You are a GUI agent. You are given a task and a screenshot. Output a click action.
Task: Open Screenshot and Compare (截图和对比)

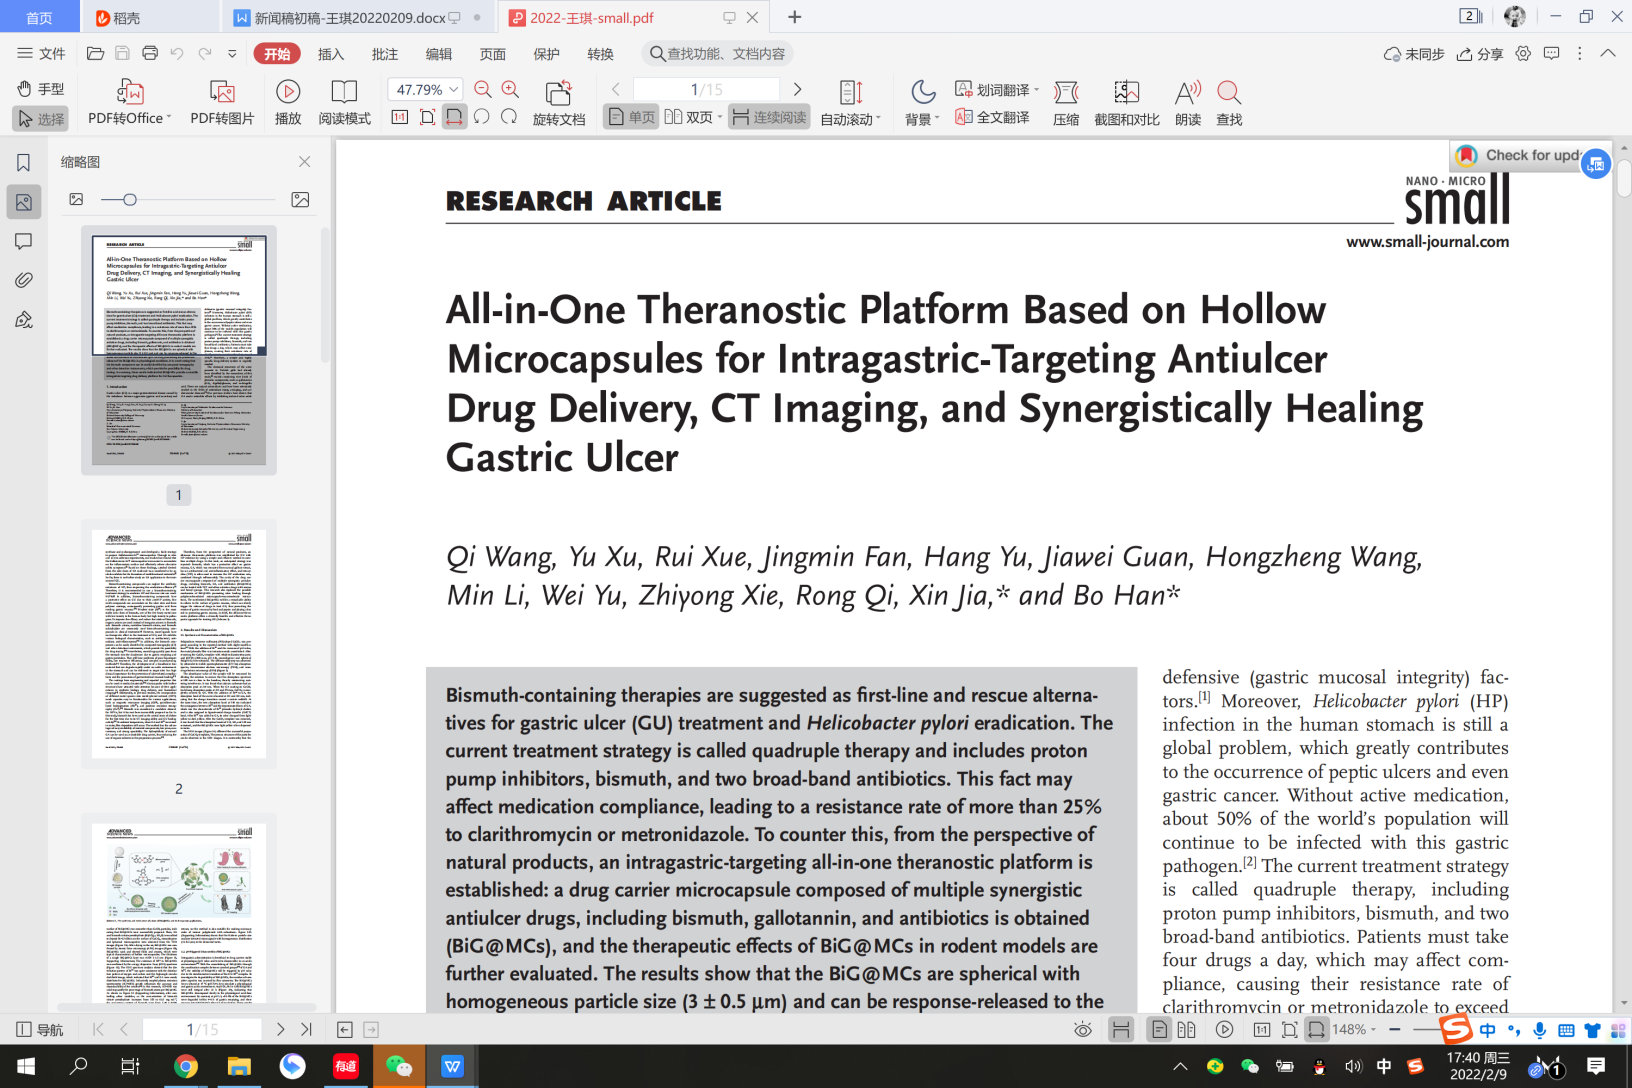click(1126, 103)
